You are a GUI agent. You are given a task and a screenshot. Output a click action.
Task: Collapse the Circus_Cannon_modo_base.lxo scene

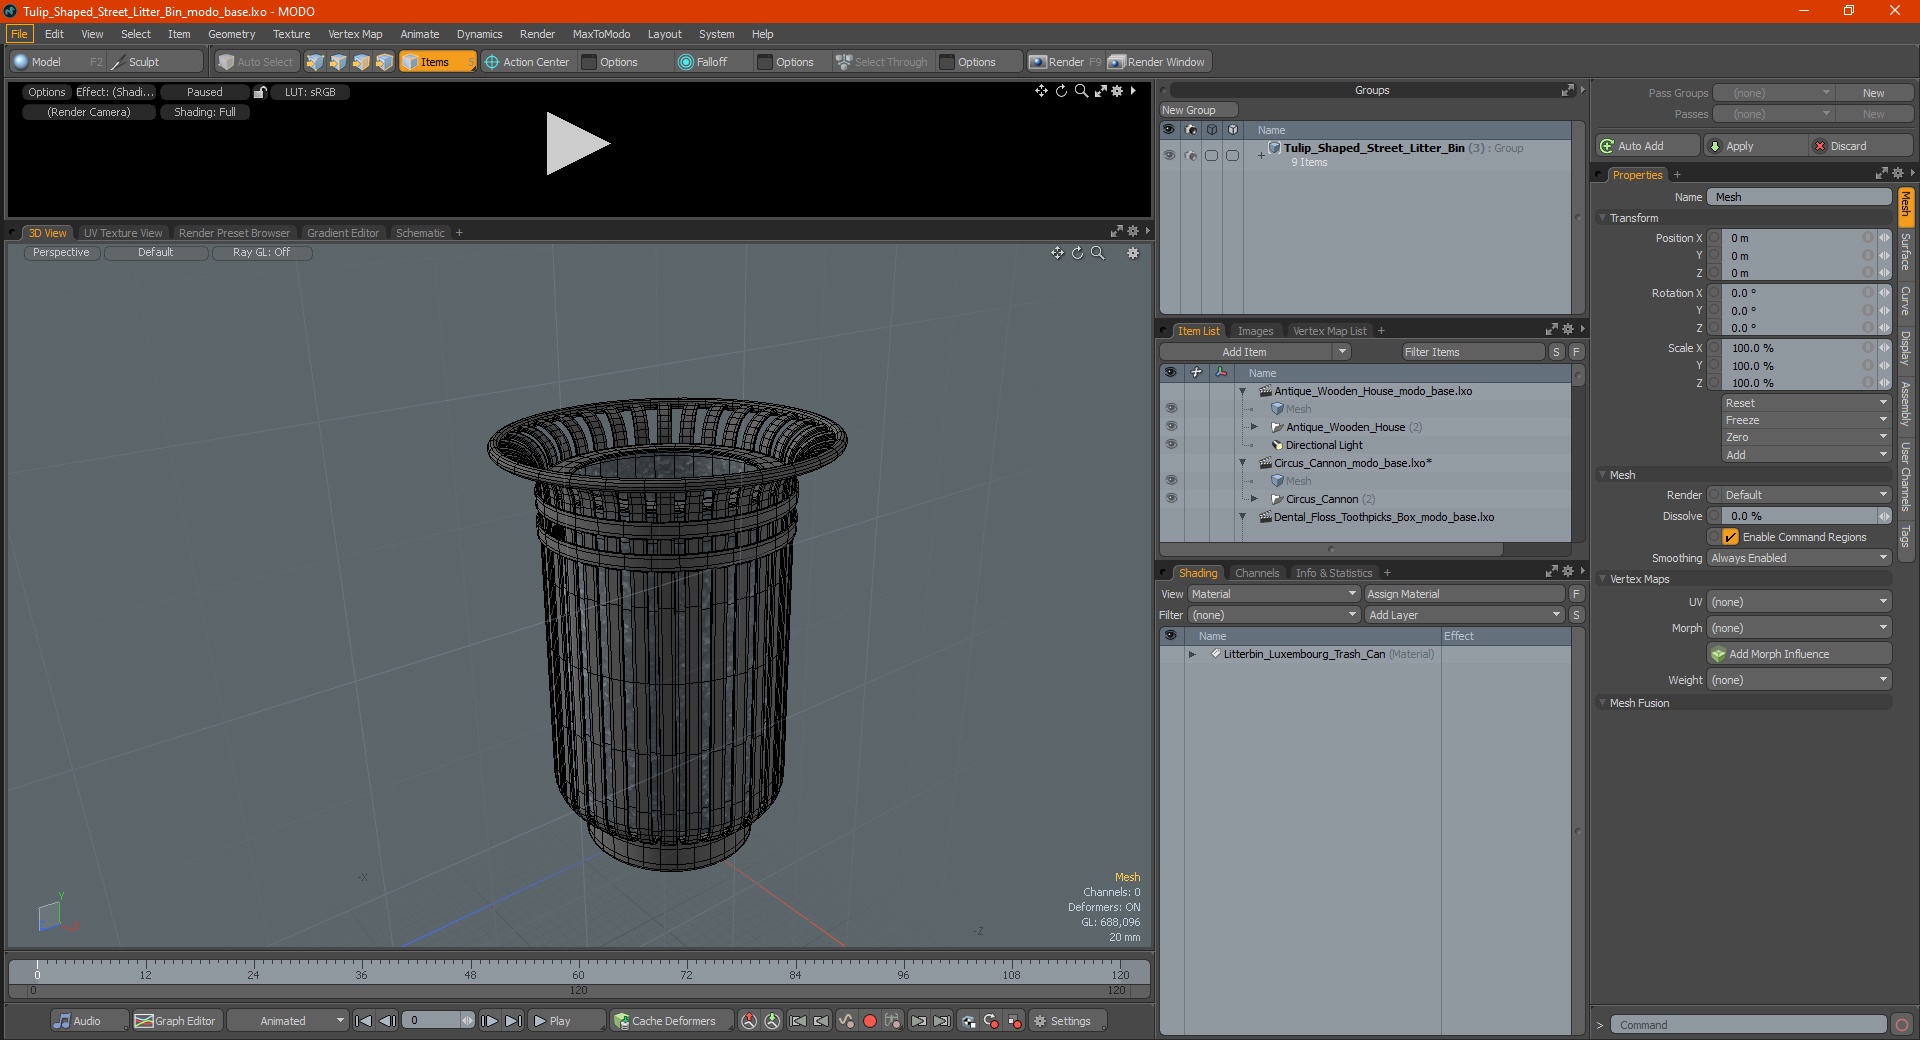click(x=1243, y=463)
